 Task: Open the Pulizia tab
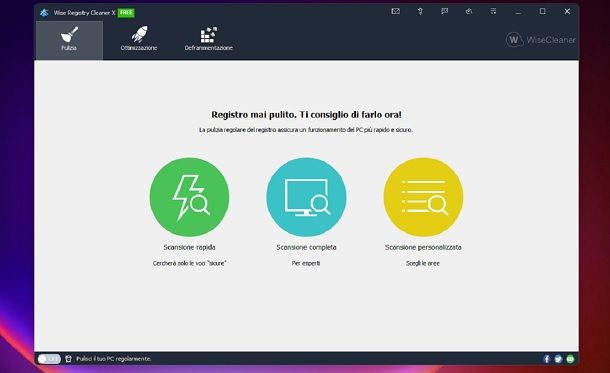[x=69, y=40]
